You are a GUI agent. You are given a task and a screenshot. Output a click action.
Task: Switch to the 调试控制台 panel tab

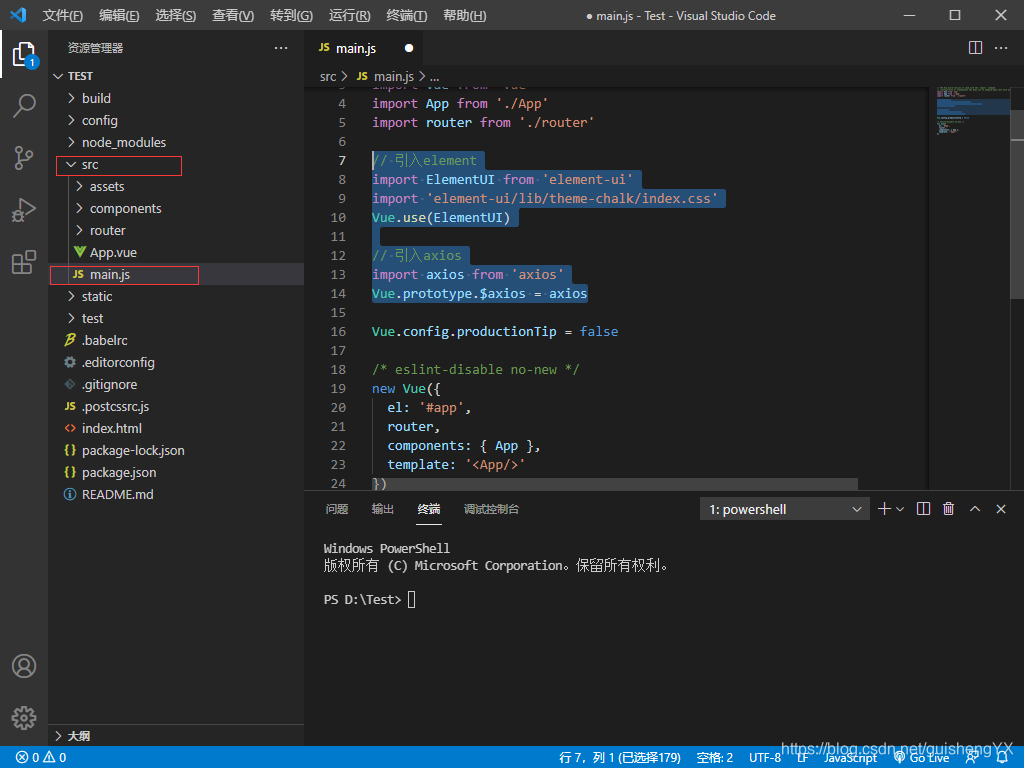pyautogui.click(x=492, y=509)
